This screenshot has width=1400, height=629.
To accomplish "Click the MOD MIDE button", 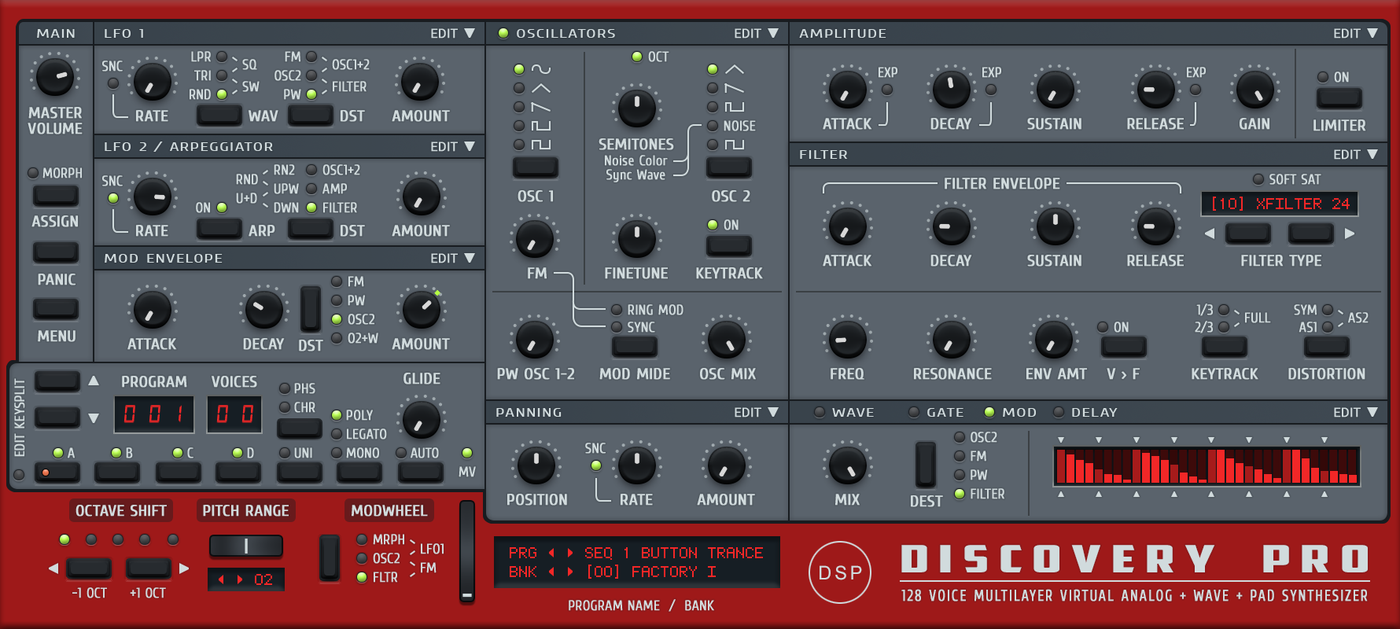I will (635, 347).
